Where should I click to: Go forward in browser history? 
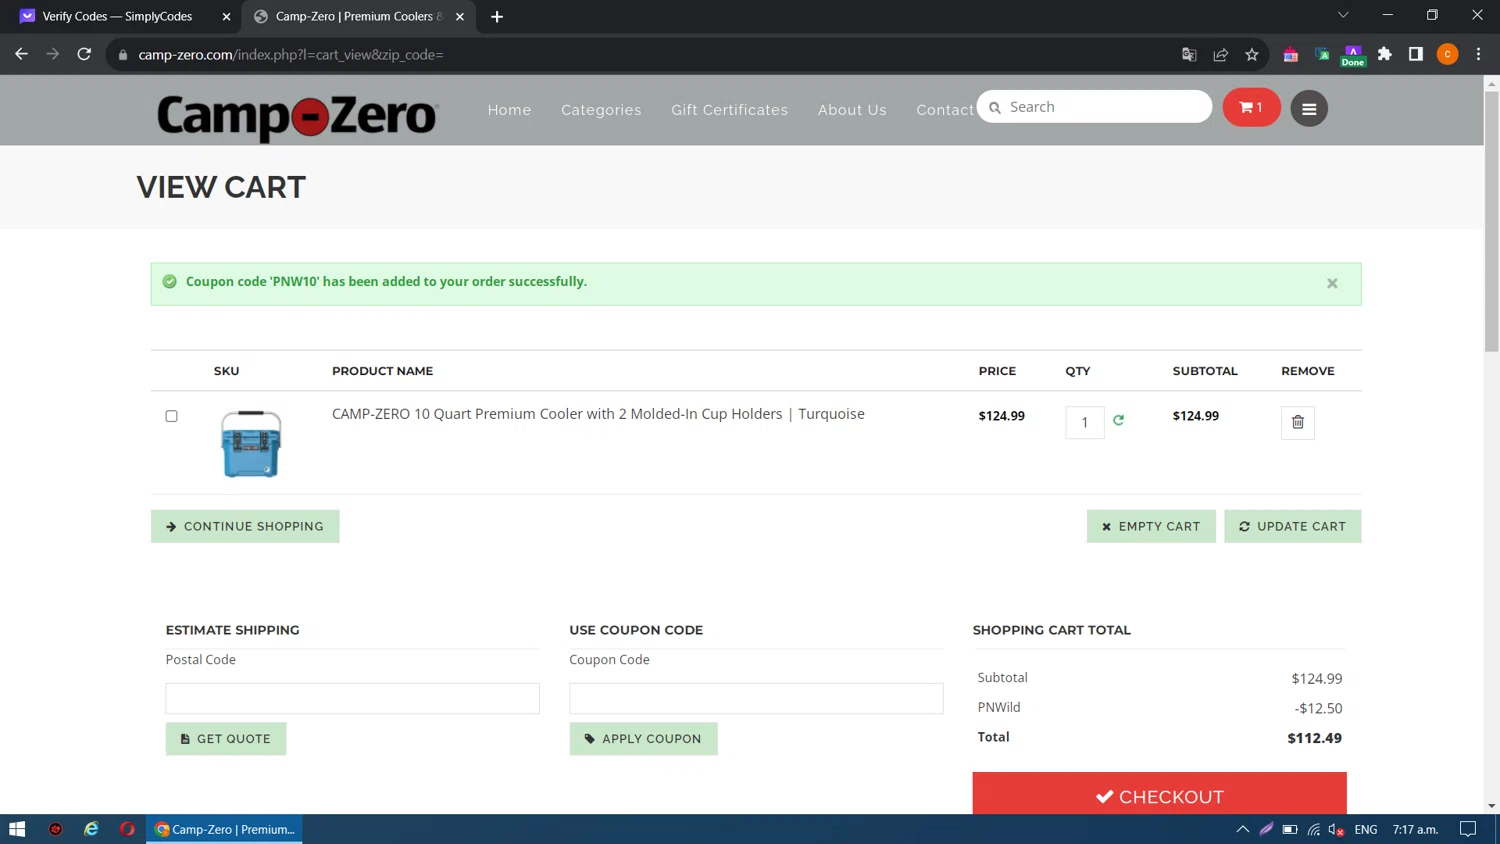(53, 54)
